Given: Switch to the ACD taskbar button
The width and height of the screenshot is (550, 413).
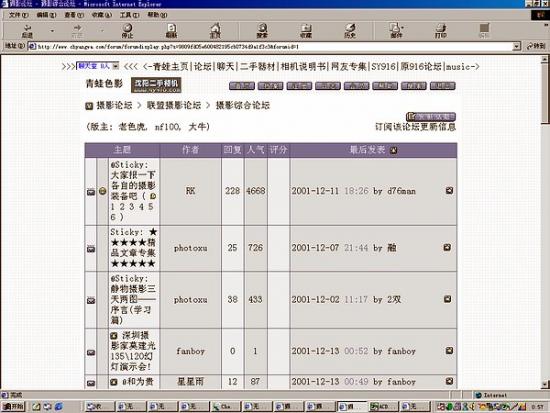Looking at the screenshot, I should pos(384,406).
